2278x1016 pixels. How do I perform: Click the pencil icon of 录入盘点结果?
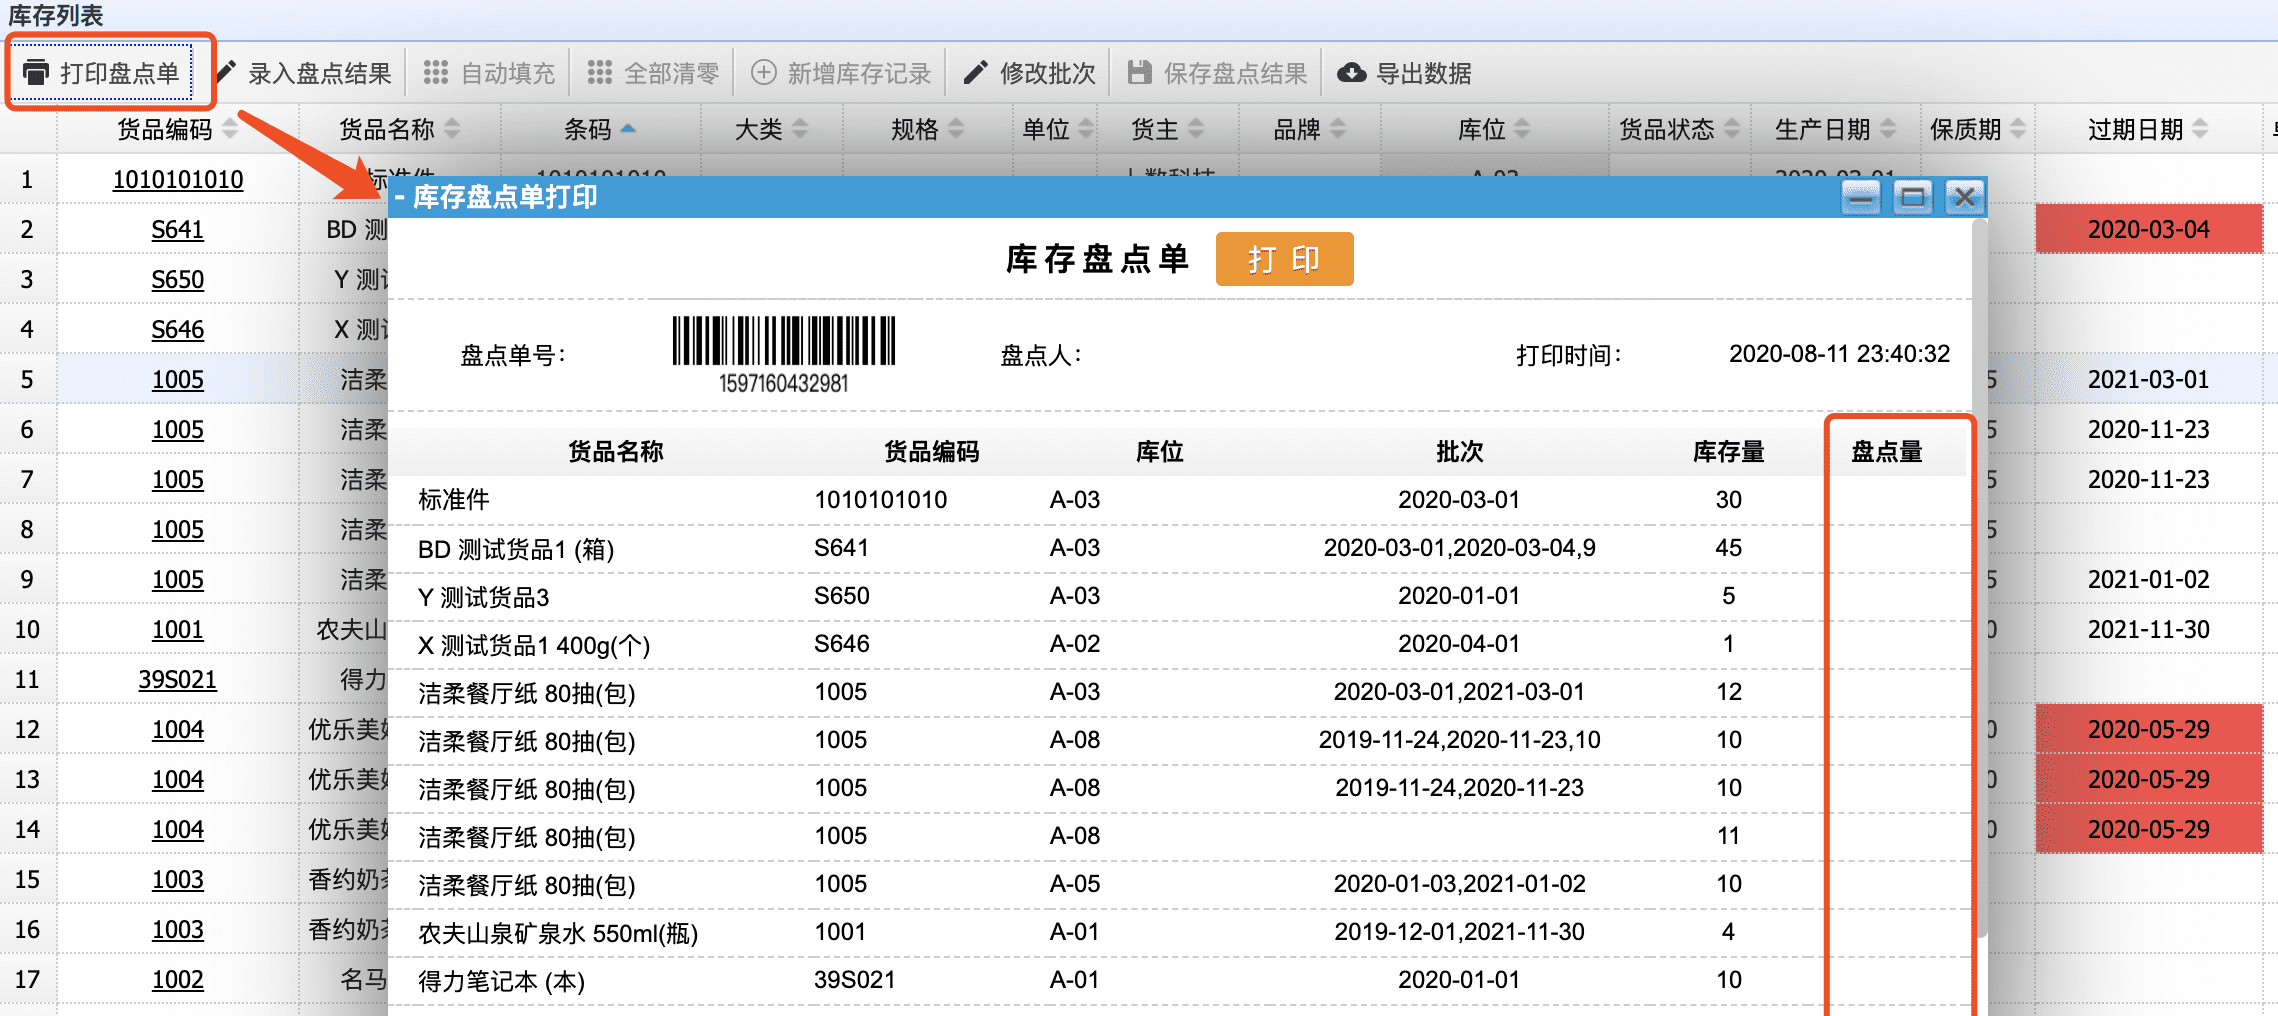click(227, 71)
